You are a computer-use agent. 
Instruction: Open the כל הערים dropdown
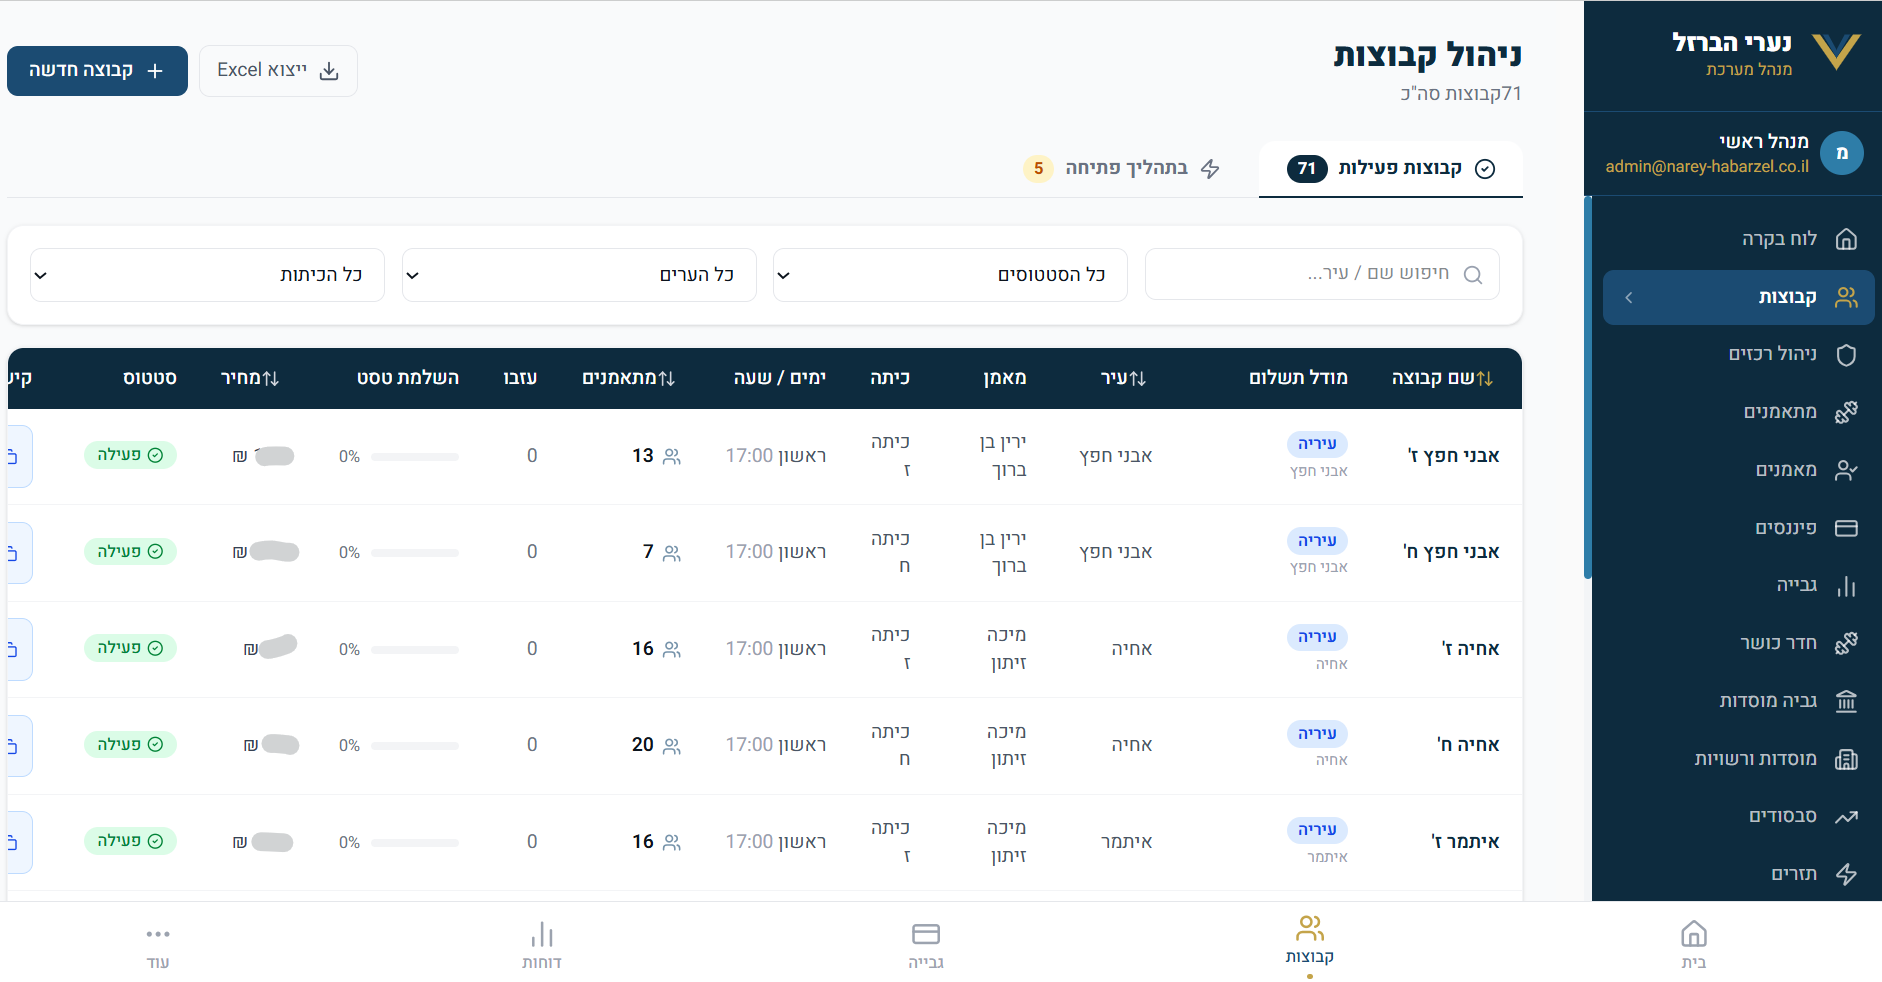(x=579, y=275)
